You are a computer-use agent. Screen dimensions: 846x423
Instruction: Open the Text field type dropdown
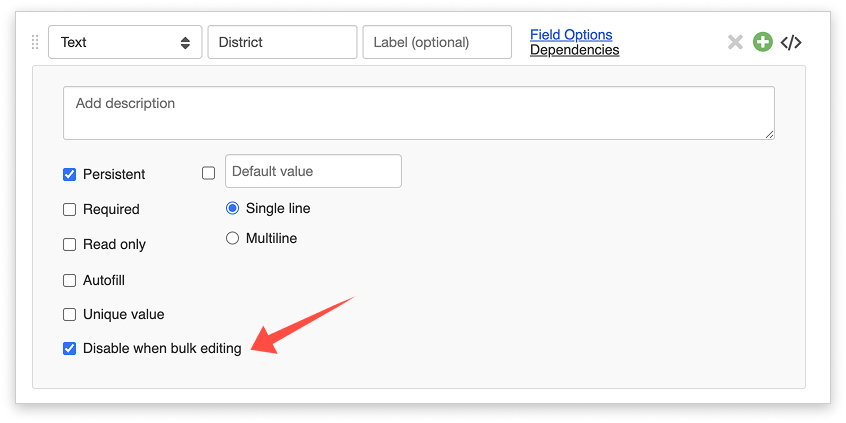(x=125, y=42)
